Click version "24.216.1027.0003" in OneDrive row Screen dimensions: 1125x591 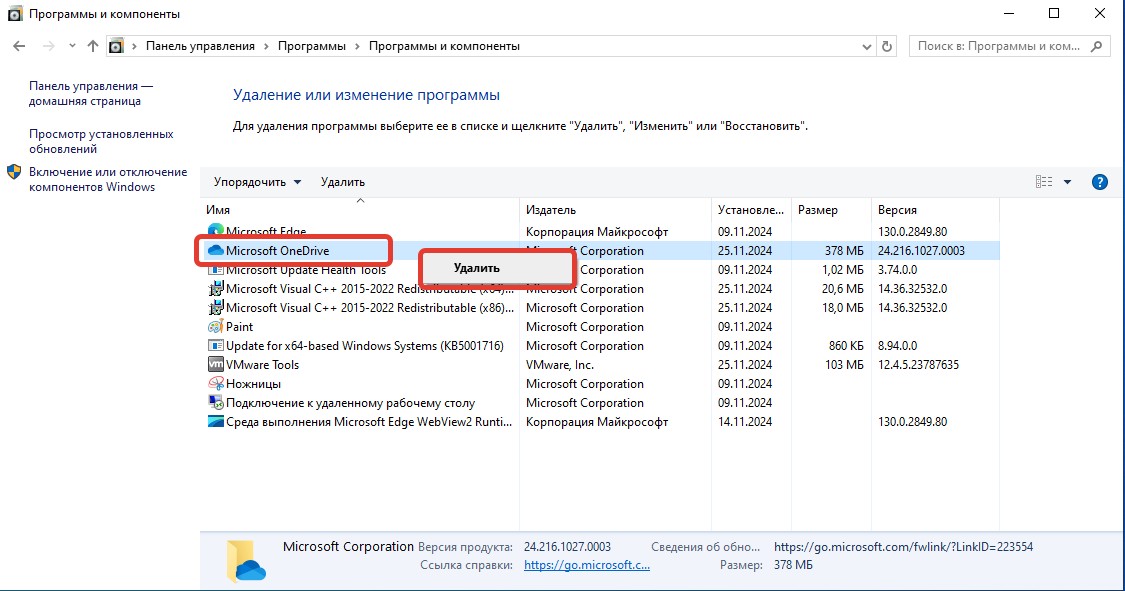(x=921, y=250)
